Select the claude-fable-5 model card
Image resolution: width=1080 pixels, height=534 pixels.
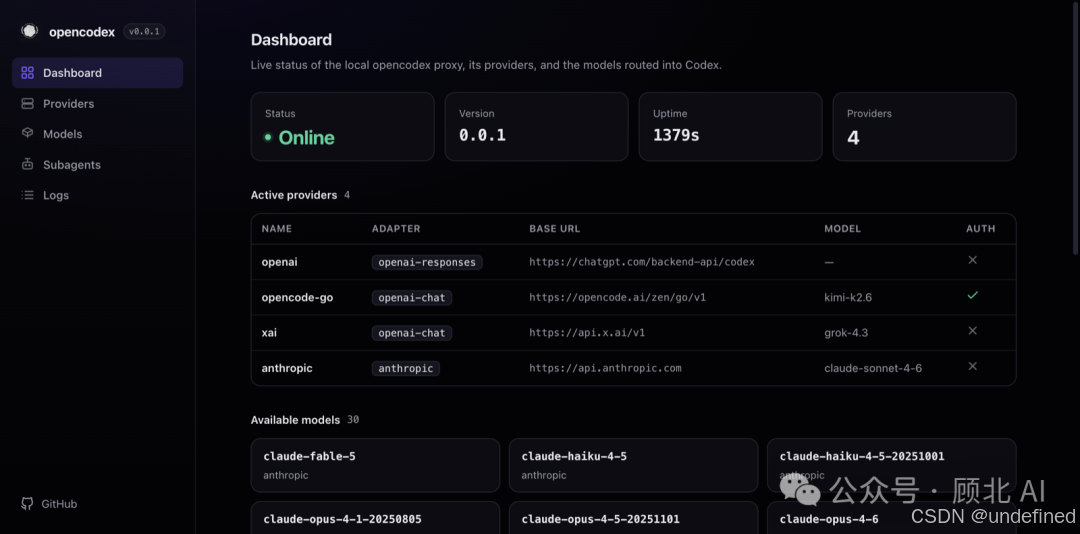[x=375, y=465]
